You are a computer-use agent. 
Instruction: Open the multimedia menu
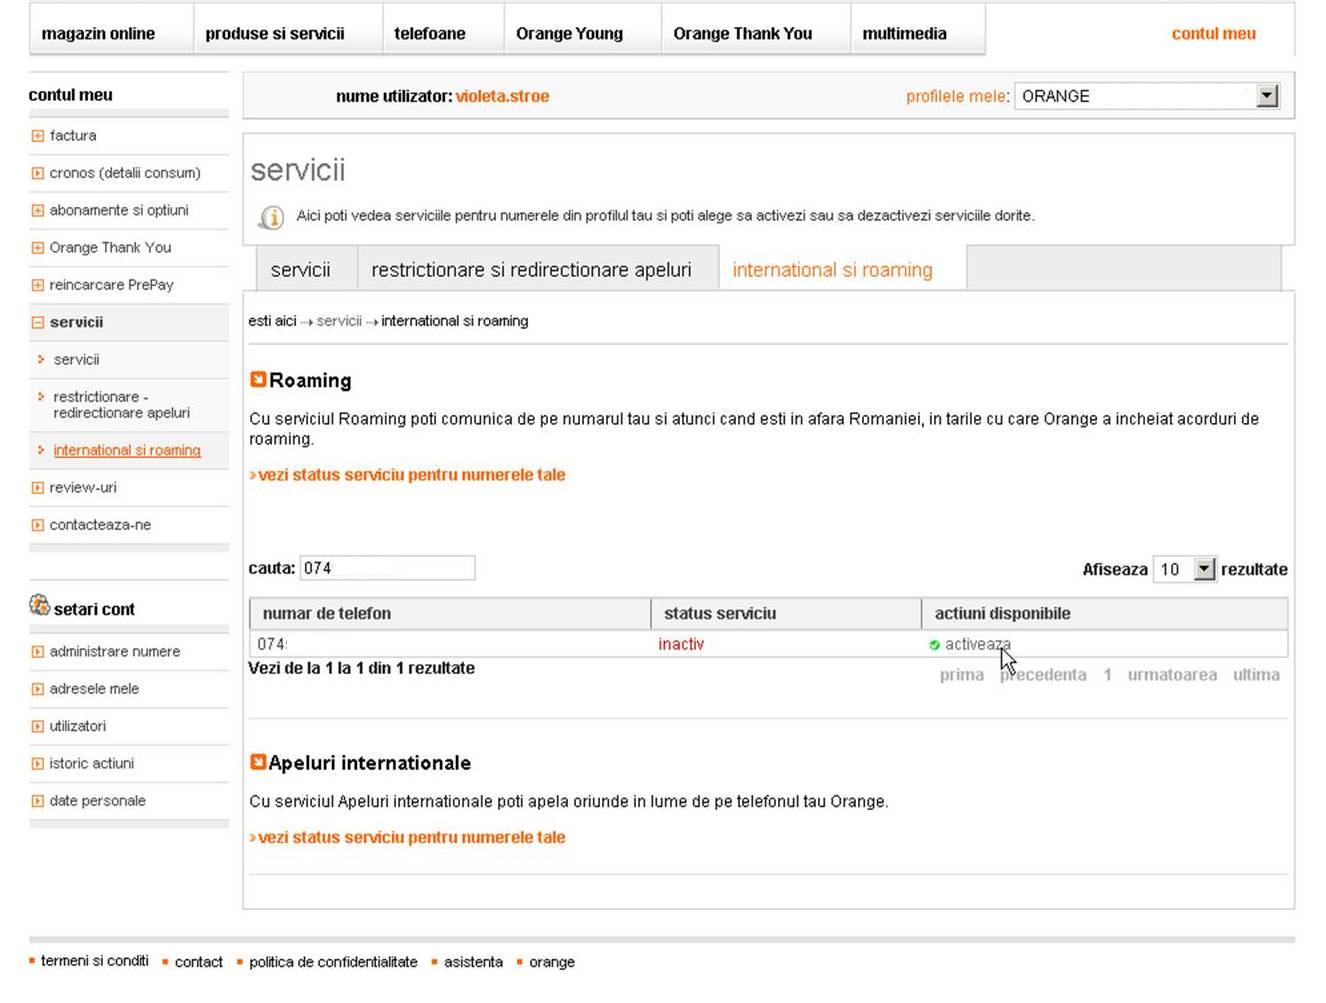click(x=903, y=32)
